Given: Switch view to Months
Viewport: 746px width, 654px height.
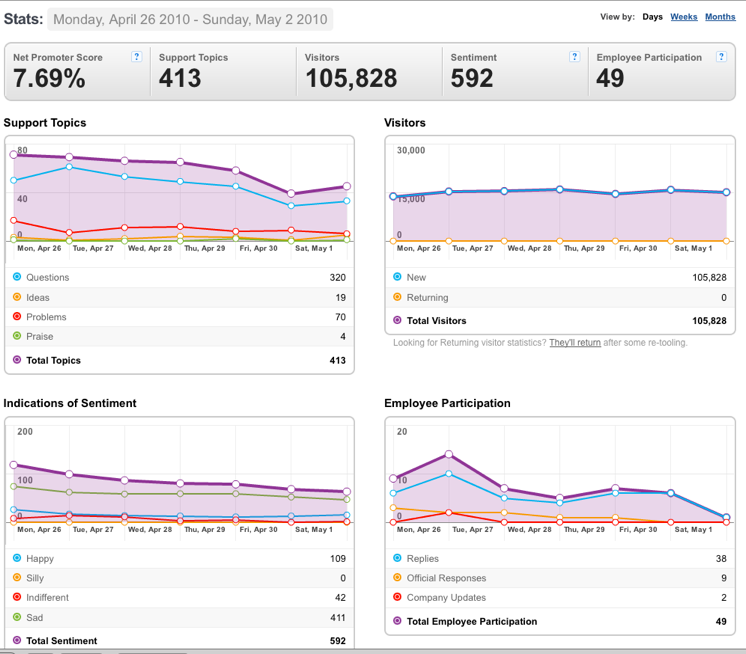Looking at the screenshot, I should (720, 17).
